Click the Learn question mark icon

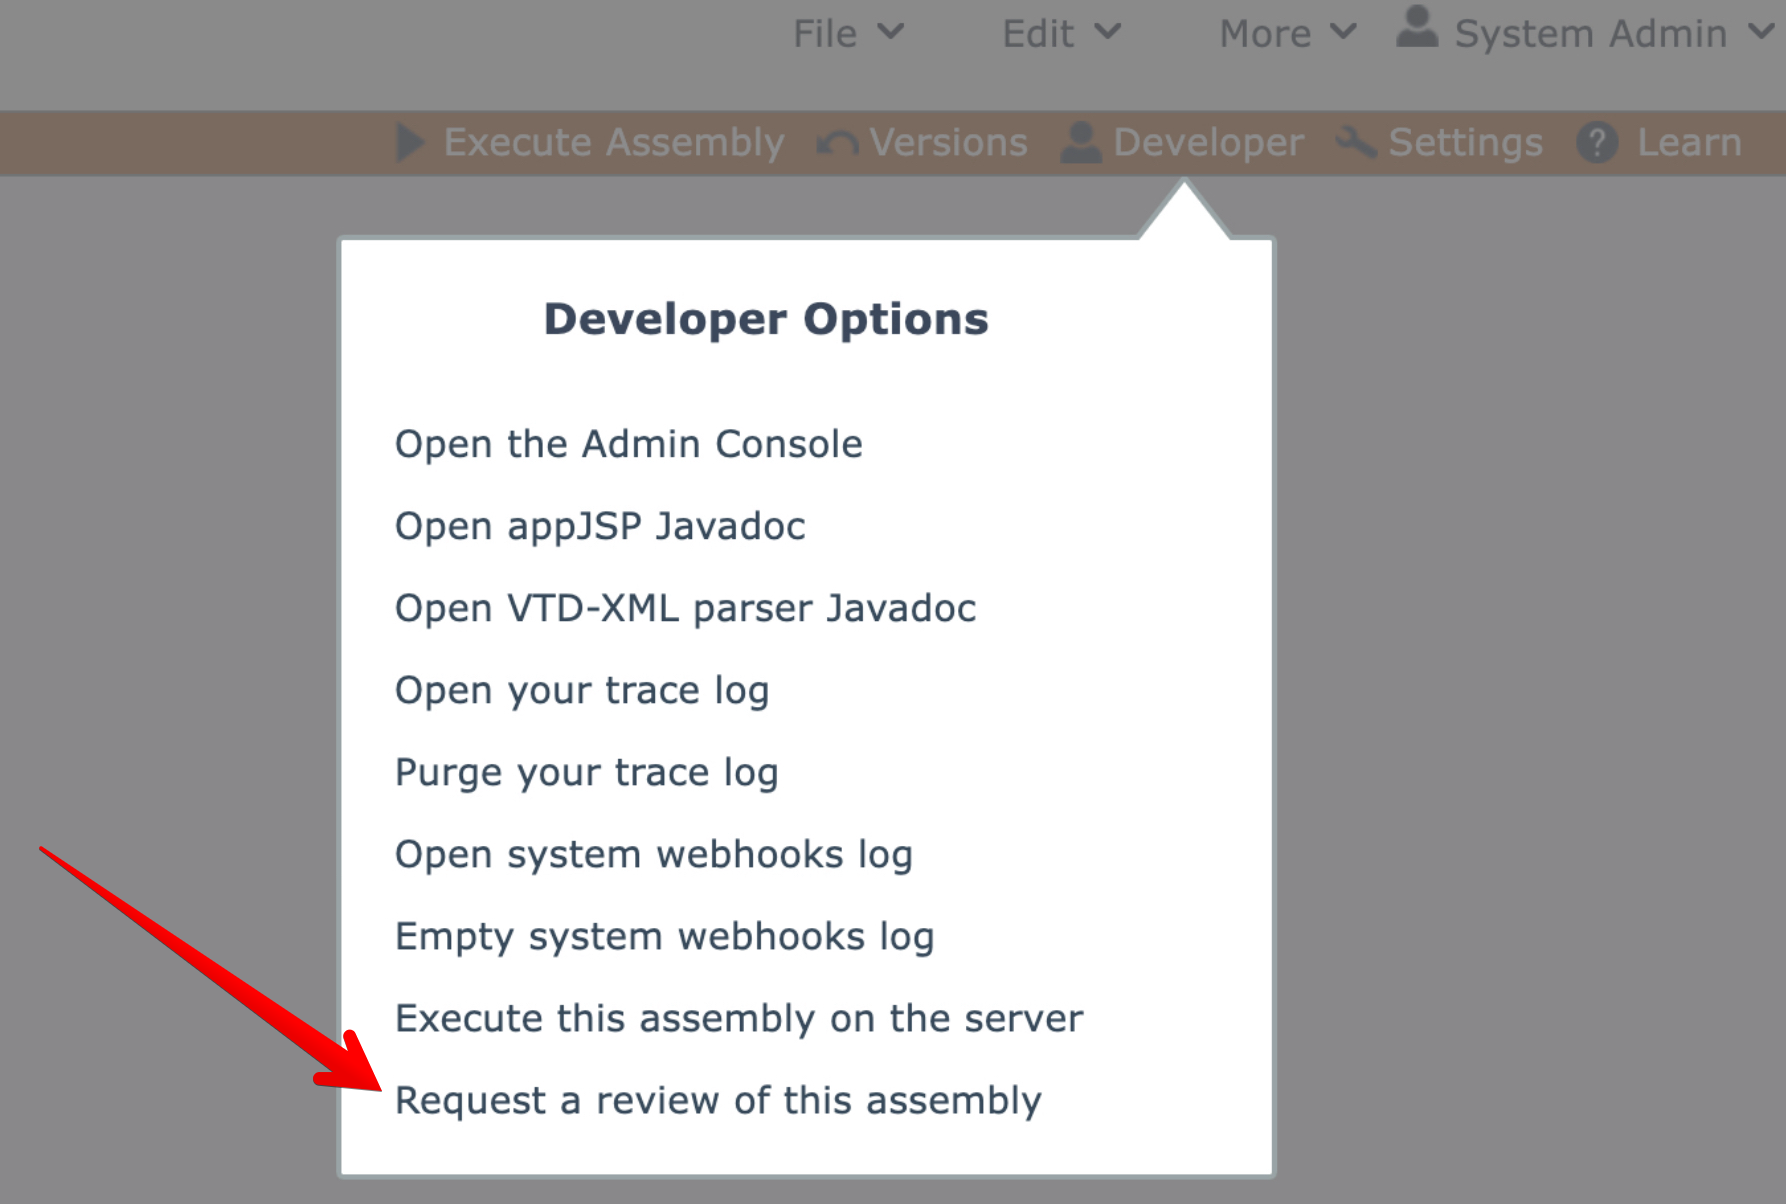click(x=1597, y=143)
